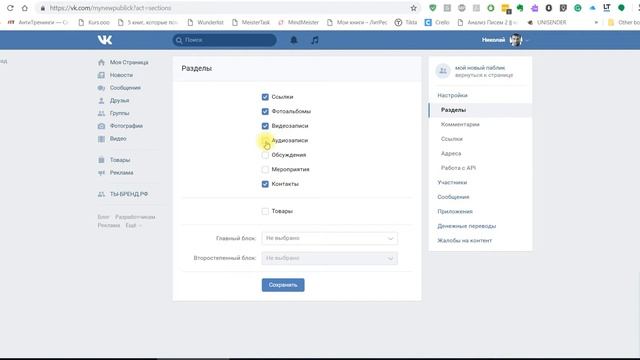Open the UNISENDER bookmark

click(547, 22)
